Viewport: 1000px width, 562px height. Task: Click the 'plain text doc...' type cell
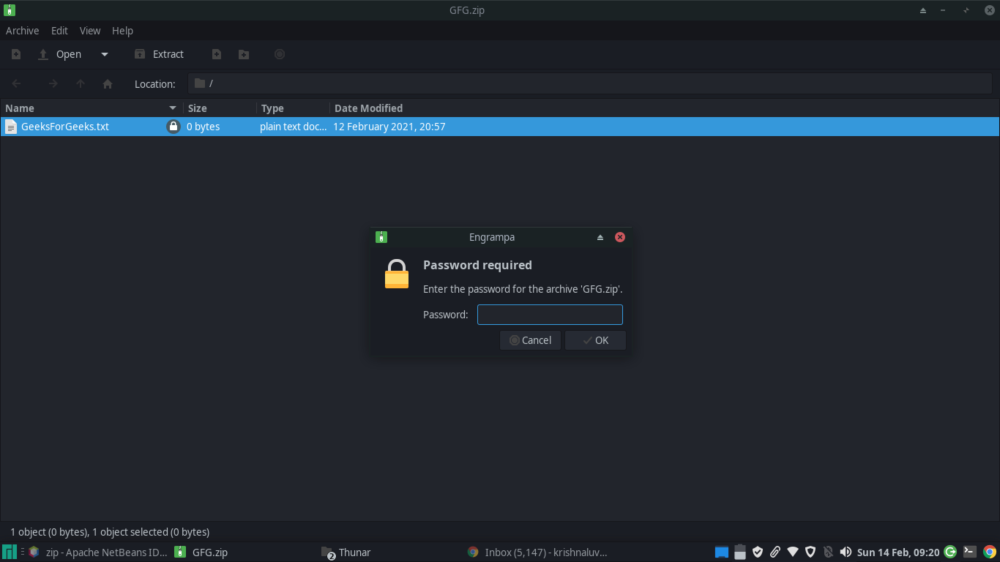[293, 126]
